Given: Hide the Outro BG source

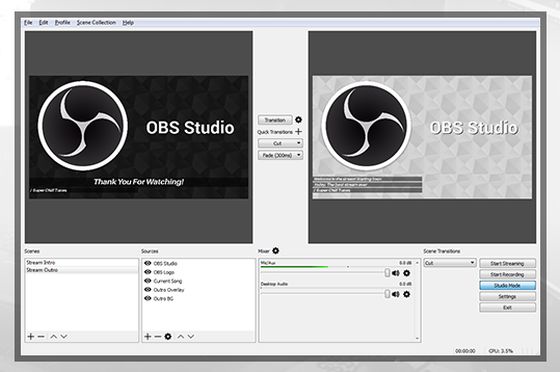Looking at the screenshot, I should (148, 298).
